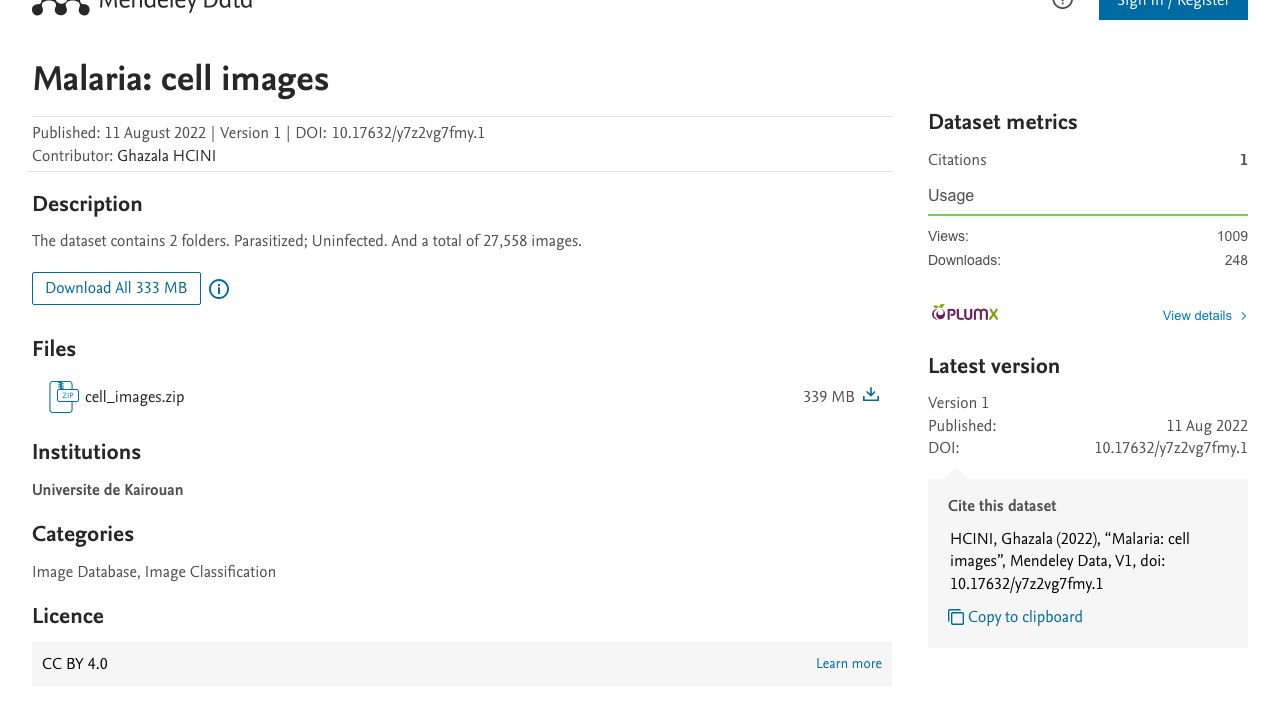
Task: Click the Copy to clipboard icon
Action: (x=956, y=617)
